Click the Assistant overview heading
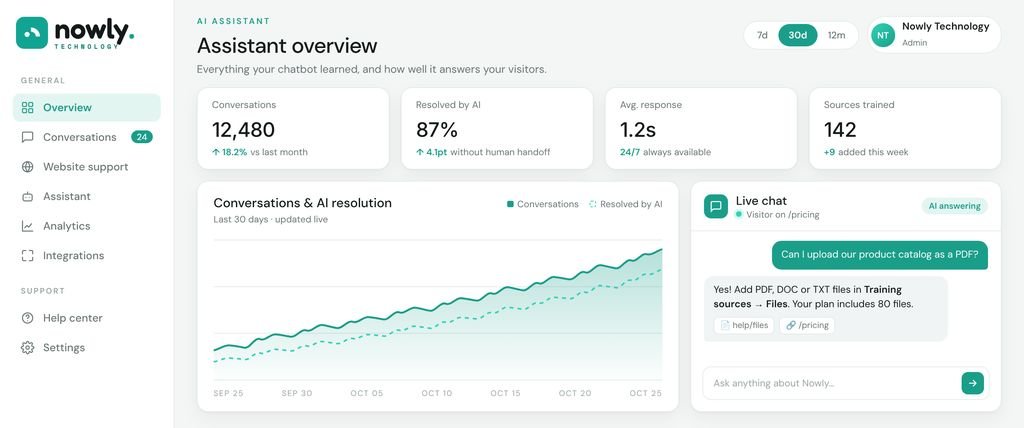Image resolution: width=1024 pixels, height=428 pixels. click(x=287, y=46)
